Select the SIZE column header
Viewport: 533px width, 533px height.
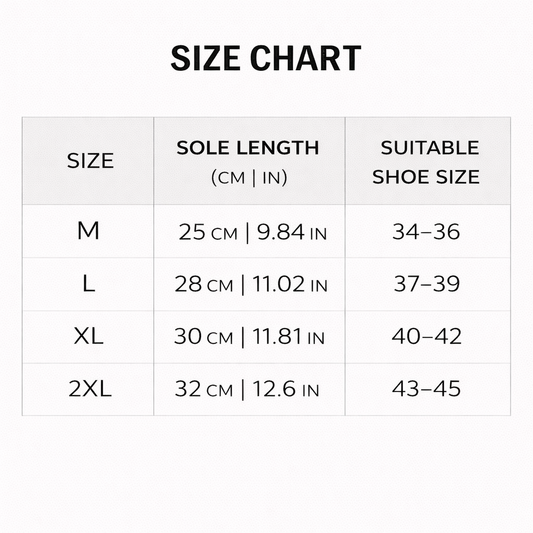pyautogui.click(x=90, y=161)
